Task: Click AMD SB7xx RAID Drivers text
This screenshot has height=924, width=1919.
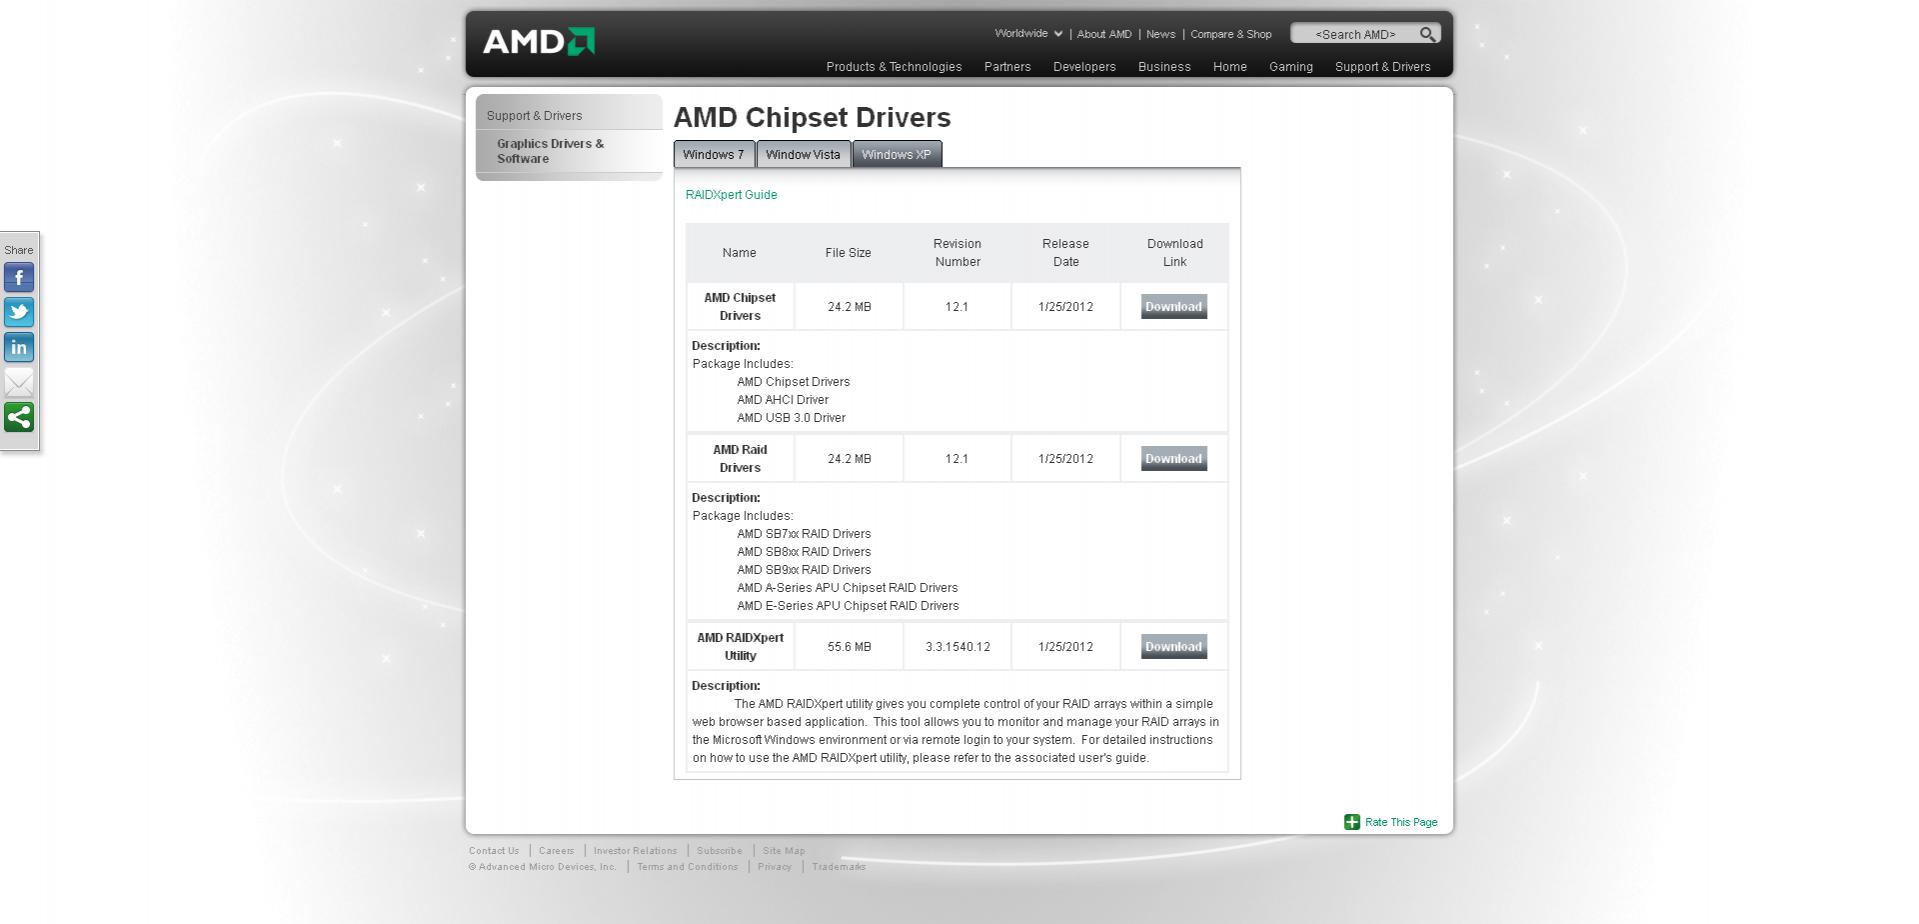Action: tap(804, 534)
